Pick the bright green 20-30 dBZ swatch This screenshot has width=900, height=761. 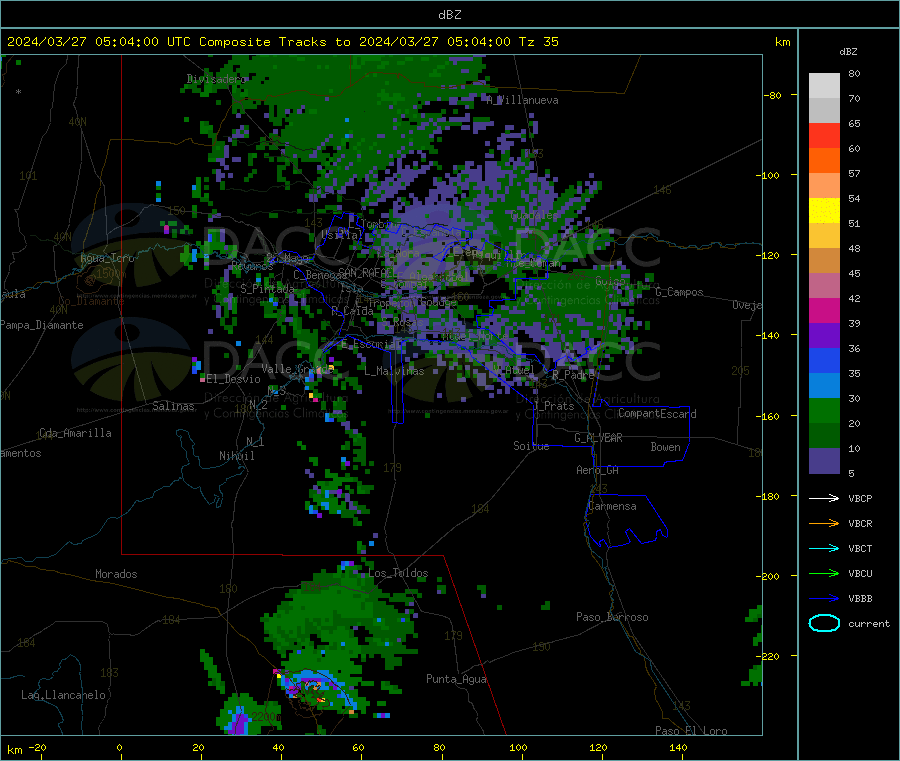point(824,410)
